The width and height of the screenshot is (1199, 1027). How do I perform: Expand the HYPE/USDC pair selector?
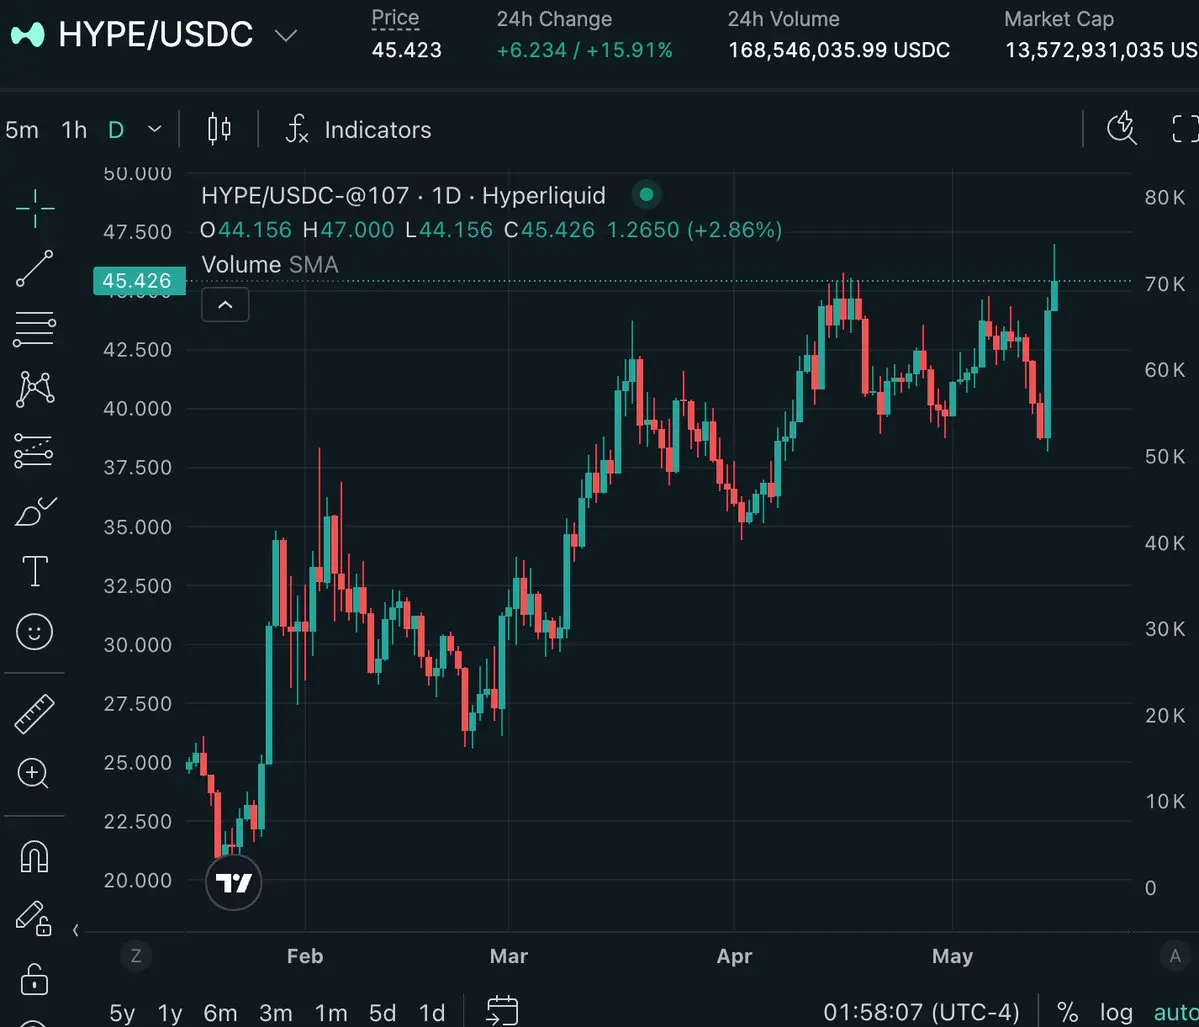[x=285, y=35]
